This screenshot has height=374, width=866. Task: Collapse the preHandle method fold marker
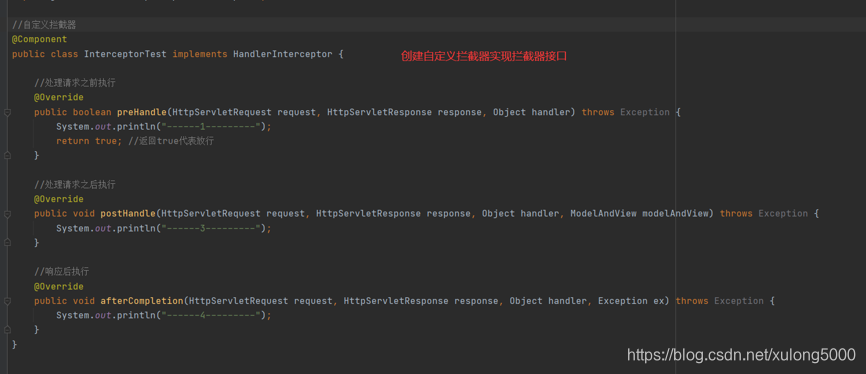7,112
